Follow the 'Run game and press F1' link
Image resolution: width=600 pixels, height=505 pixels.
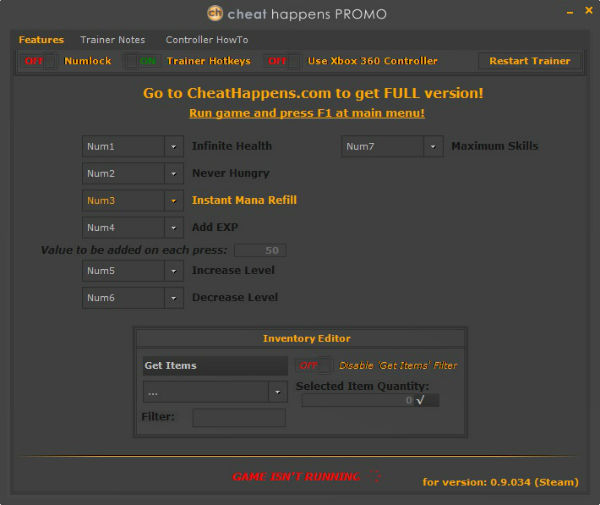tap(307, 113)
